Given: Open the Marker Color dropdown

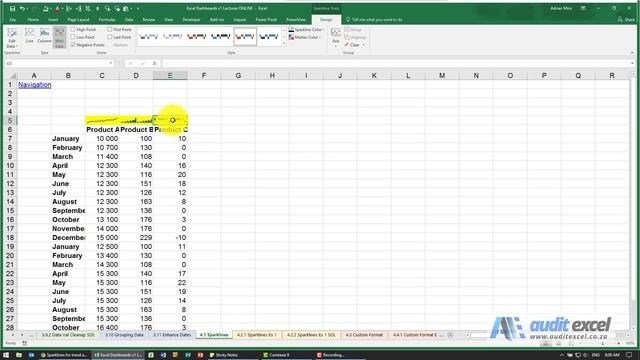Looking at the screenshot, I should tap(305, 37).
